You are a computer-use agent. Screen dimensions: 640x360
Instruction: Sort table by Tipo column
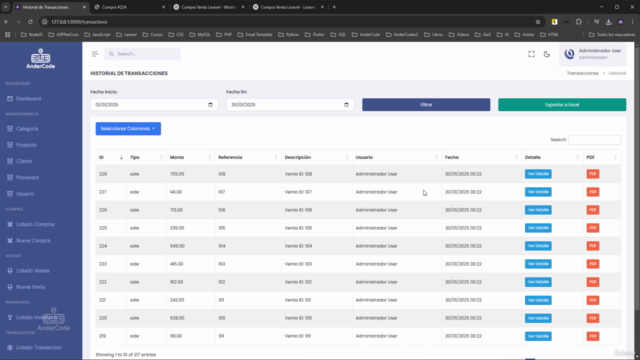[147, 157]
